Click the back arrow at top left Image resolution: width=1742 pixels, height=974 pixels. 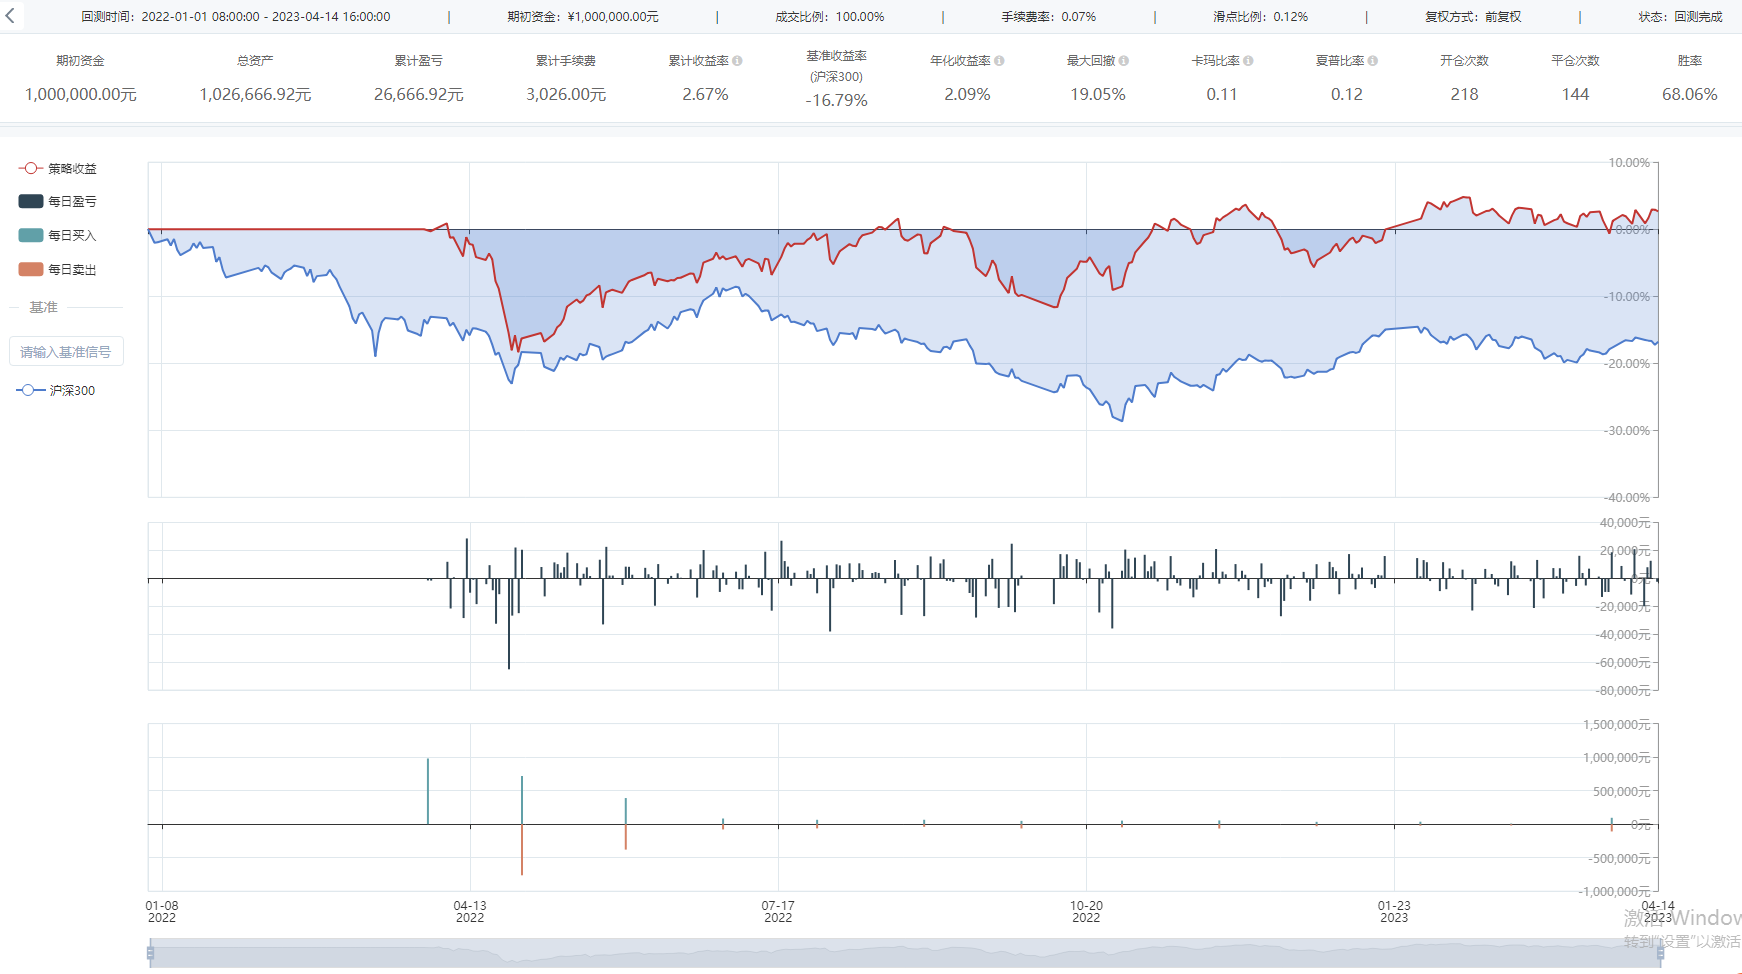(10, 16)
